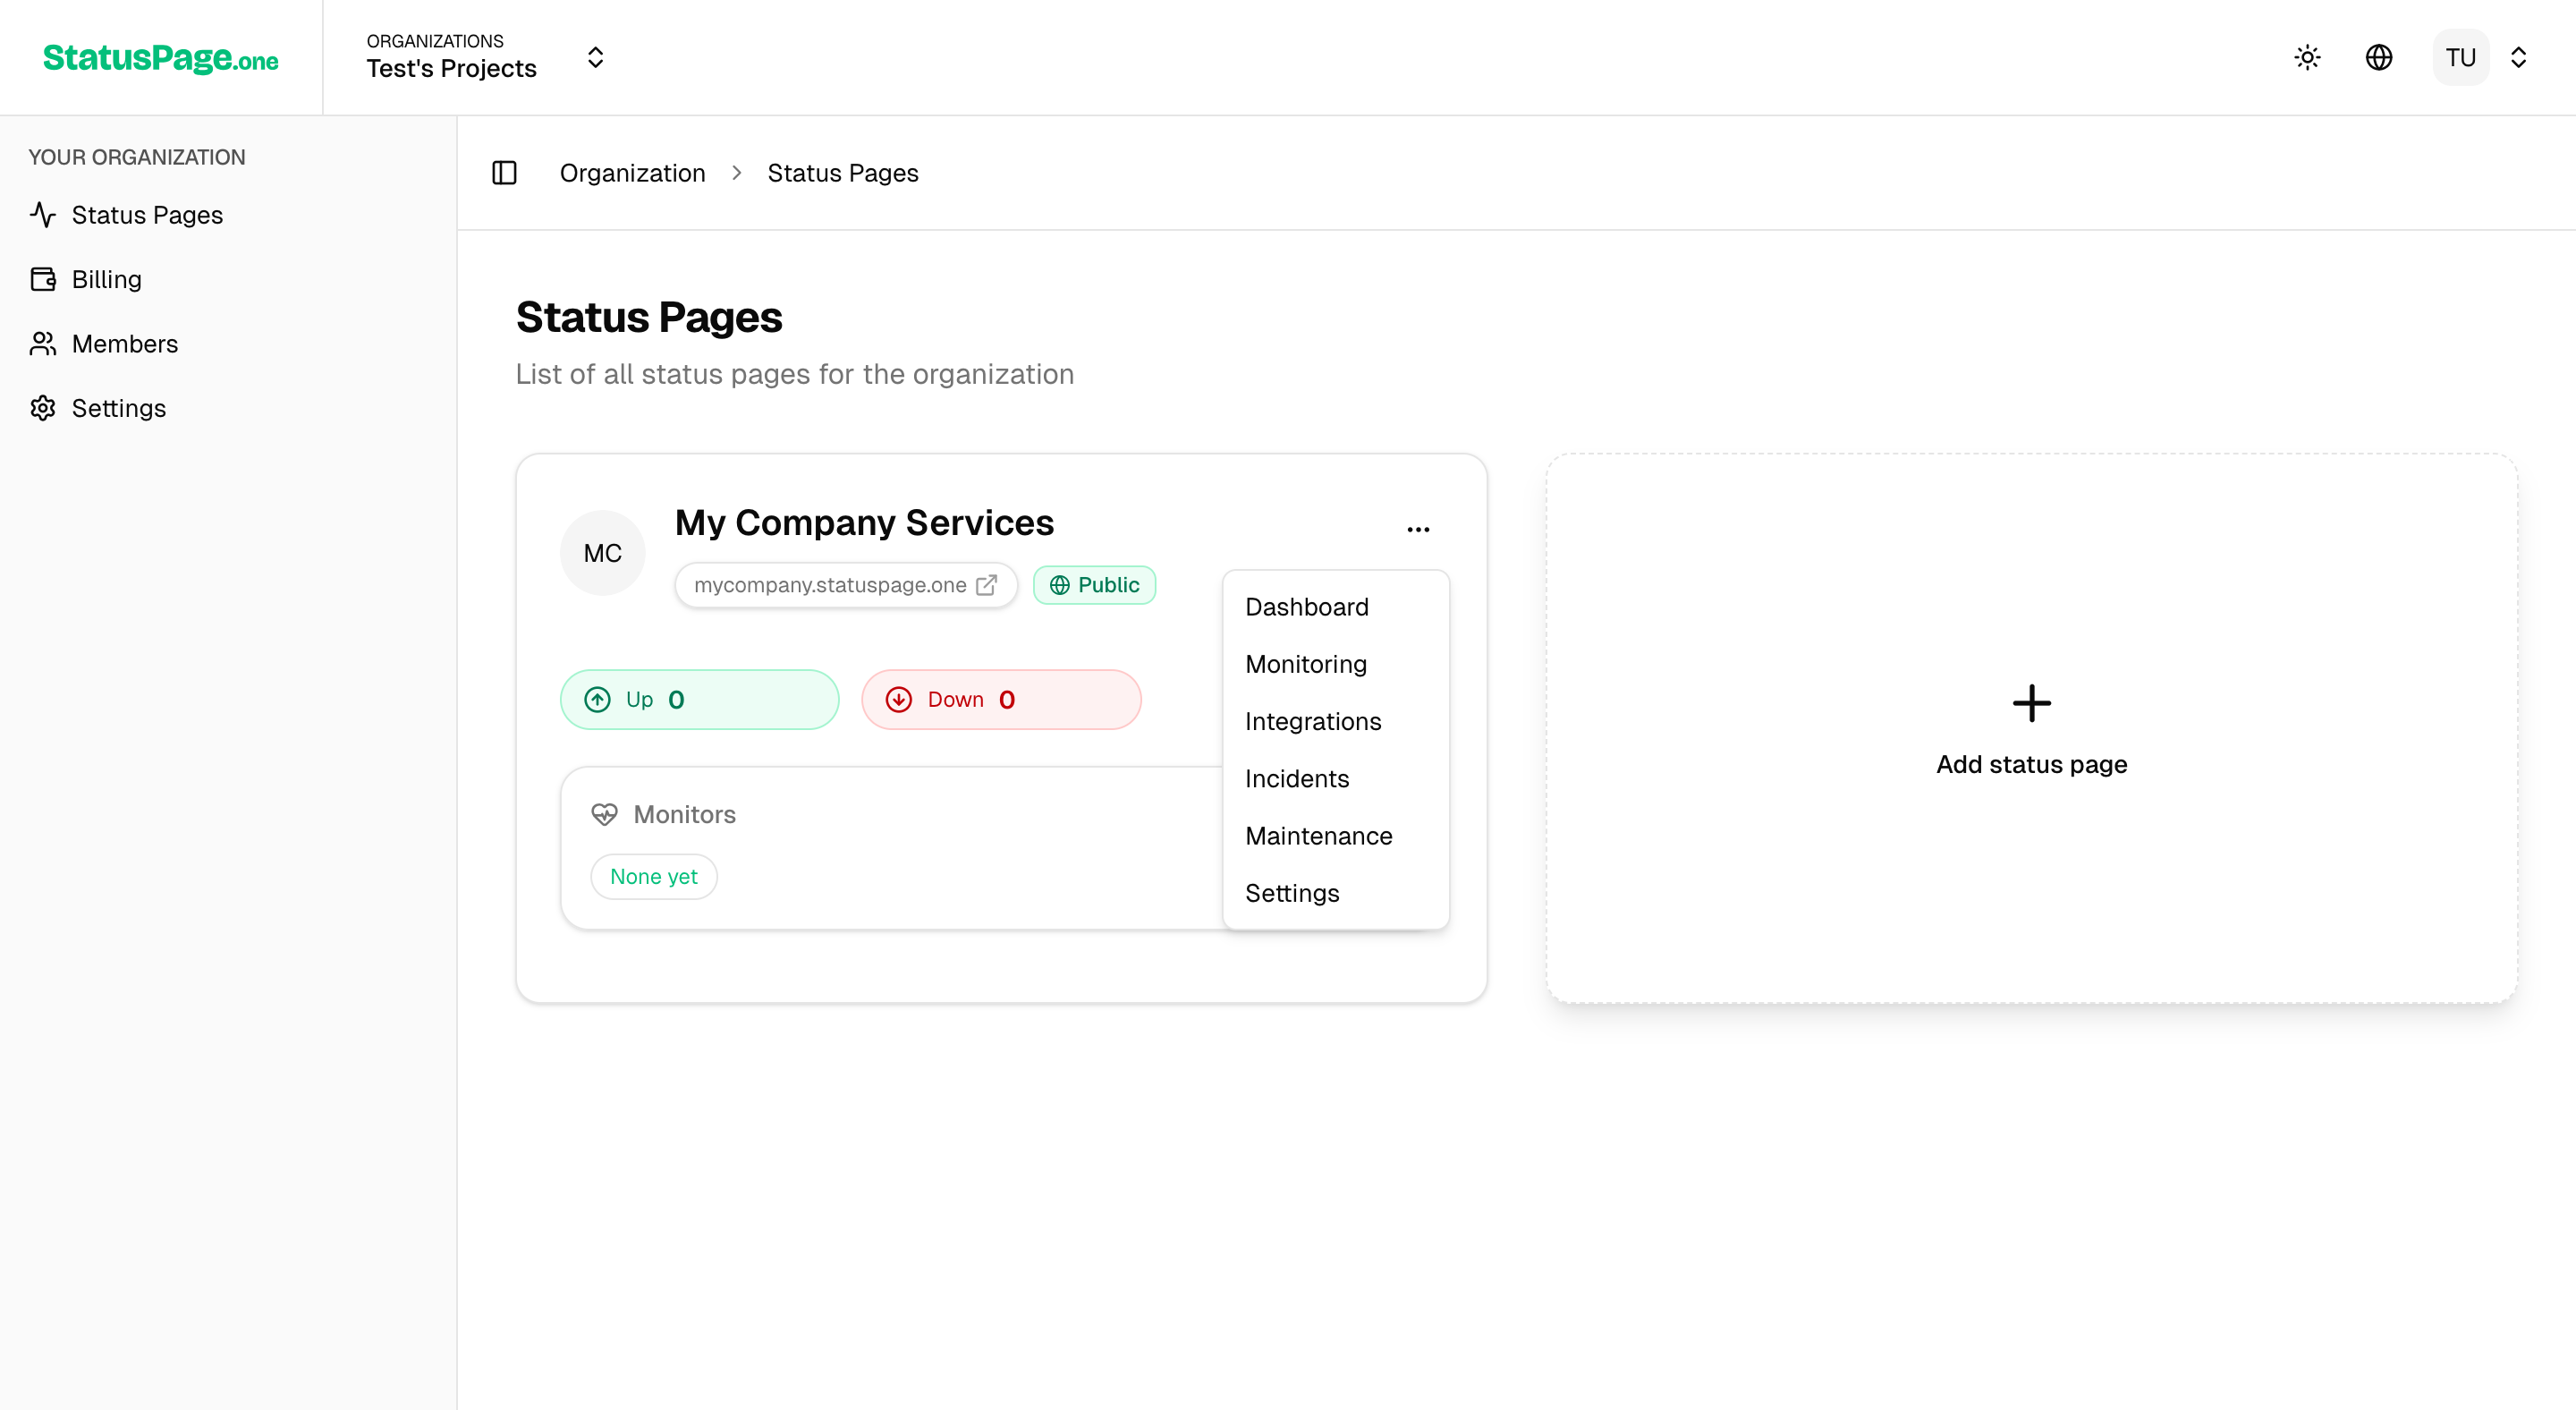Viewport: 2576px width, 1410px height.
Task: Click the three-dots card menu
Action: click(x=1418, y=530)
